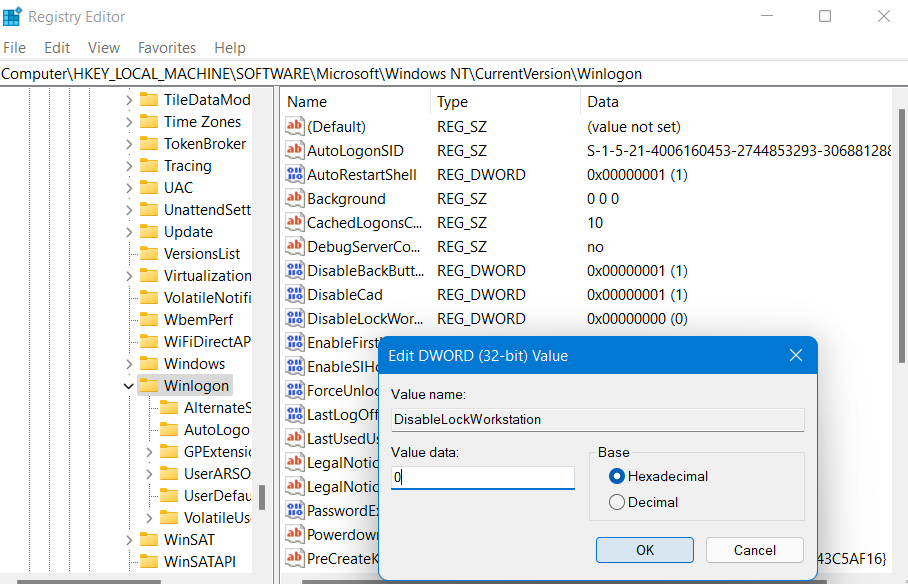Click the Value data input field
The image size is (908, 584).
click(483, 478)
